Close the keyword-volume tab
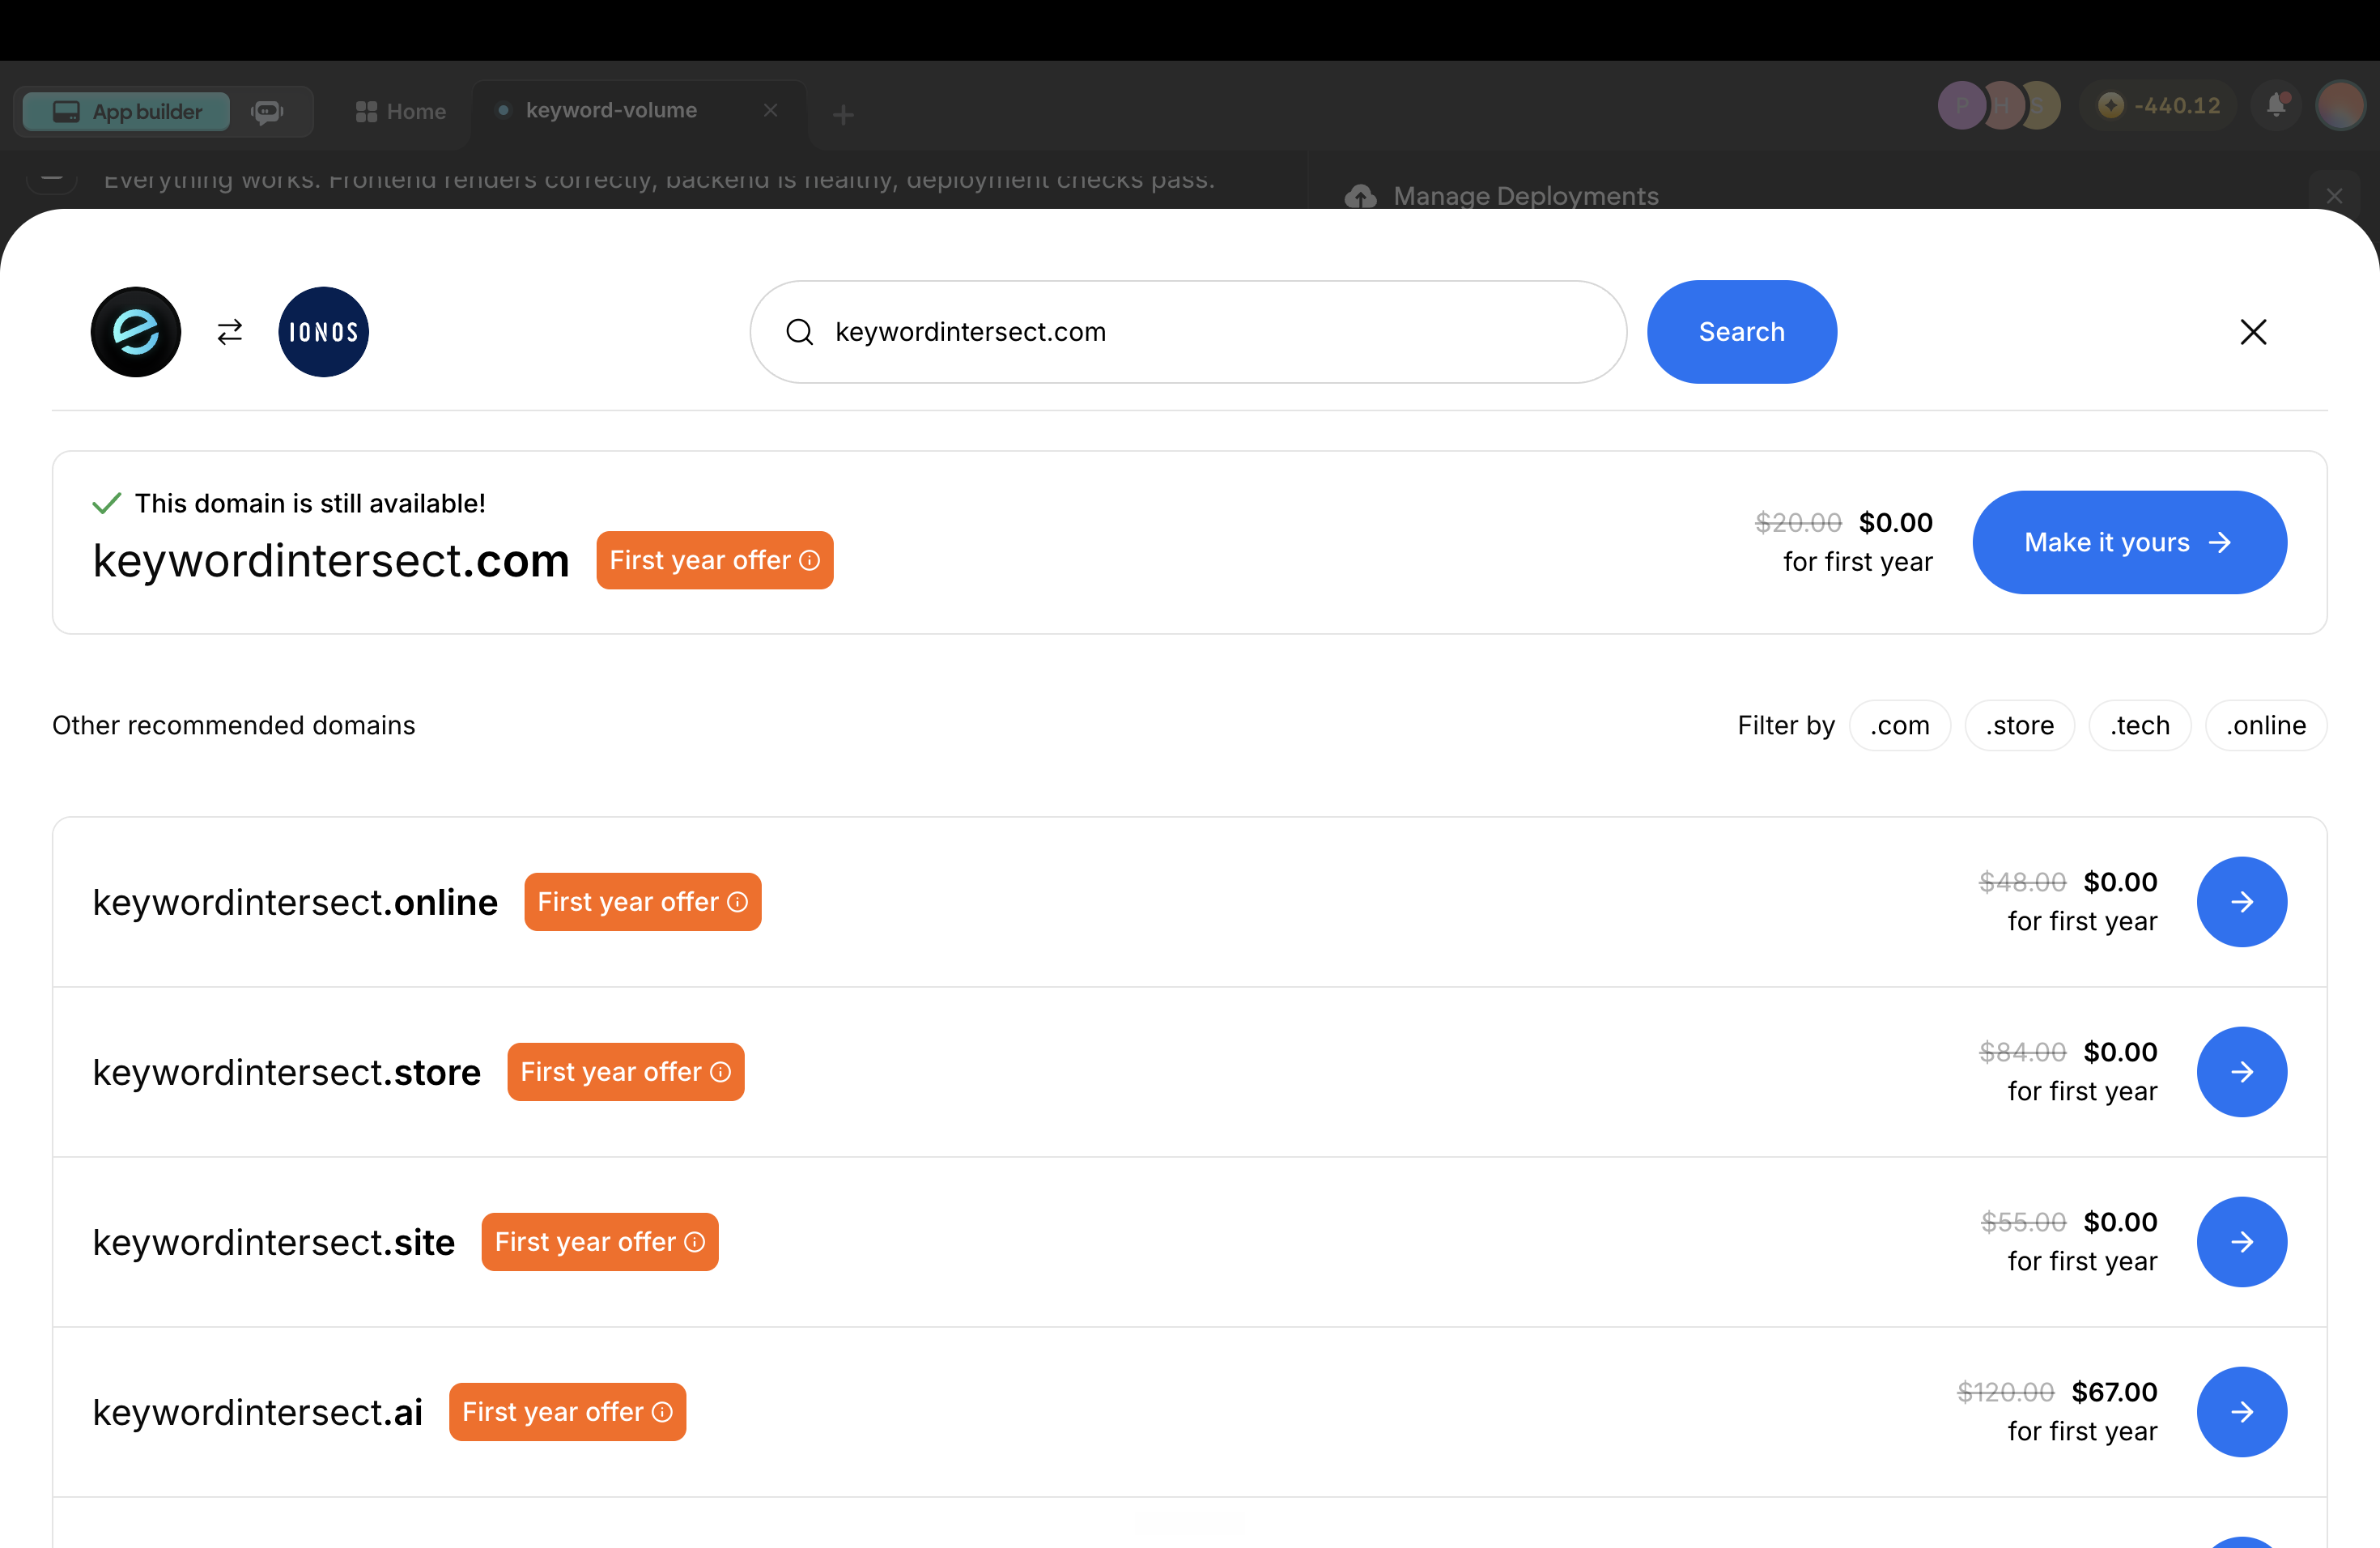This screenshot has width=2380, height=1548. (x=770, y=110)
